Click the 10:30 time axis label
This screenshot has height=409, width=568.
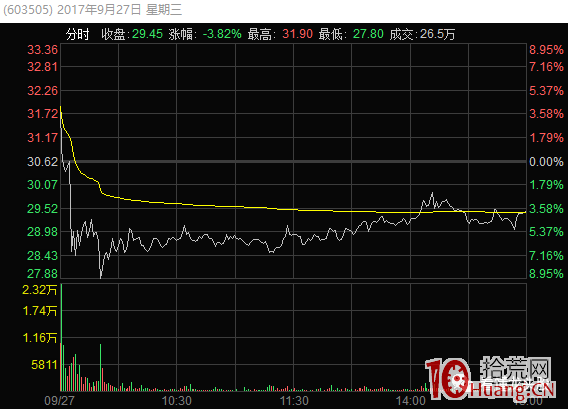176,401
